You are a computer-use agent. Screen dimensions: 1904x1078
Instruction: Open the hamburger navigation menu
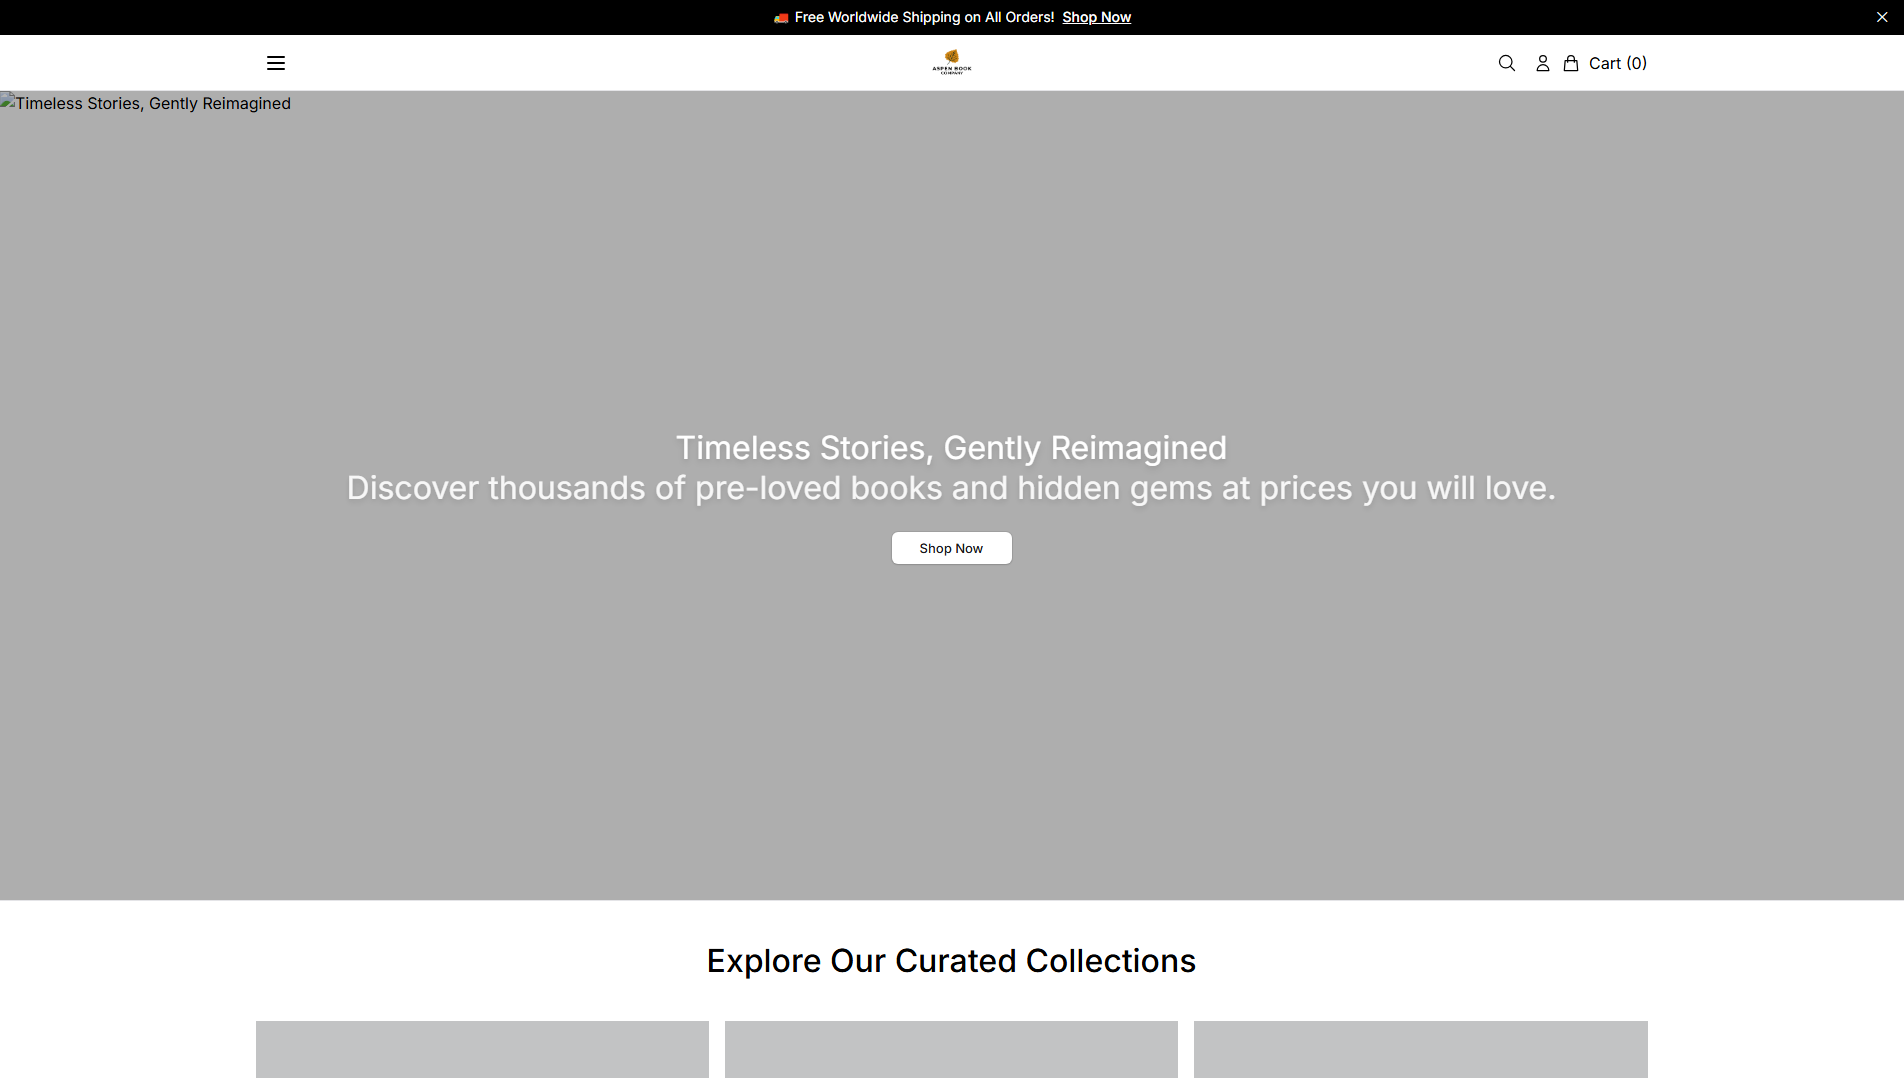[x=276, y=63]
